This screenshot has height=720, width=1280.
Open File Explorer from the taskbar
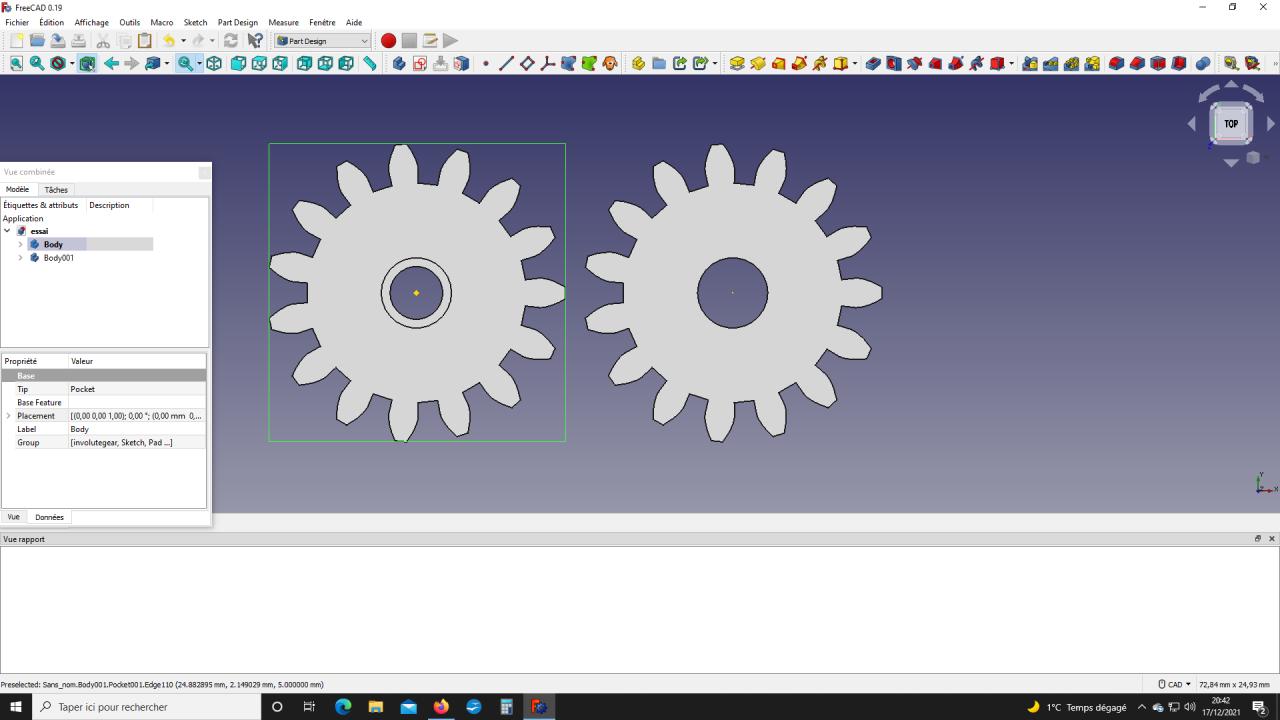click(376, 707)
